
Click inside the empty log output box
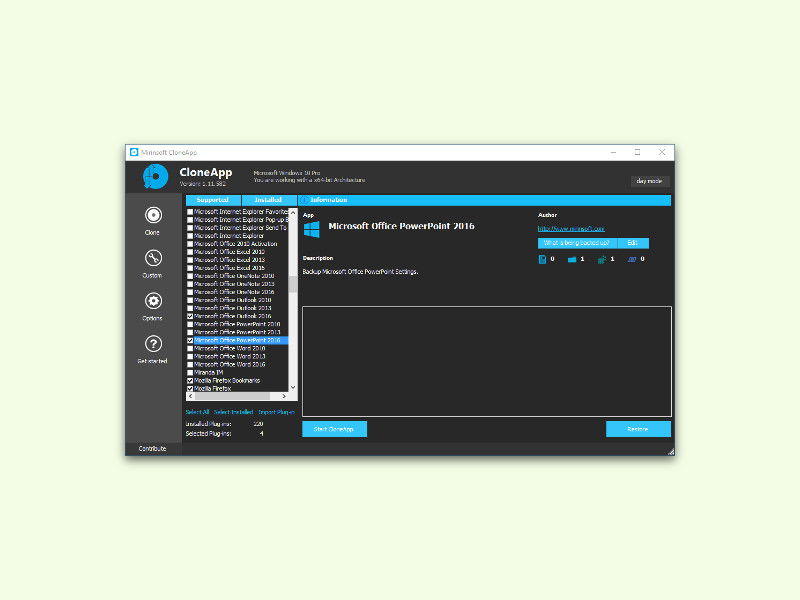487,362
